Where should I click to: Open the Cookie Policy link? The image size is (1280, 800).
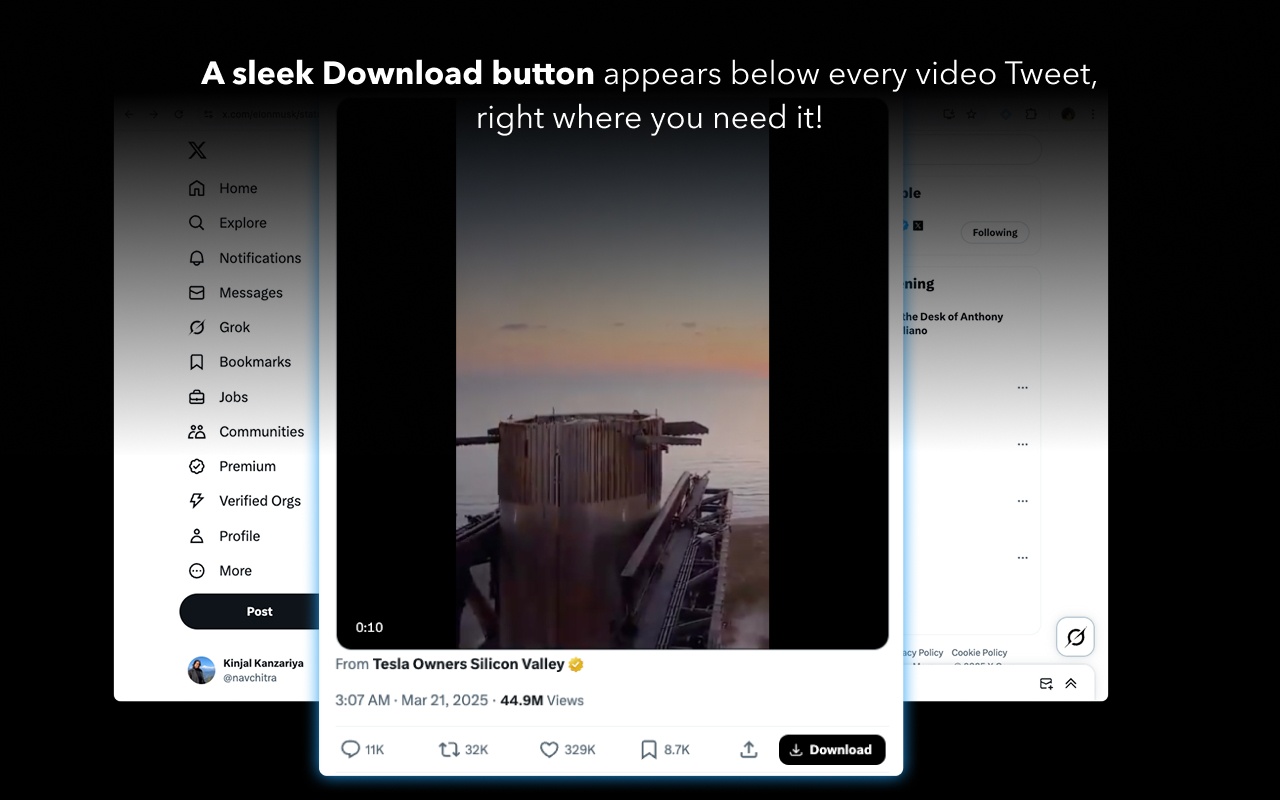[979, 653]
